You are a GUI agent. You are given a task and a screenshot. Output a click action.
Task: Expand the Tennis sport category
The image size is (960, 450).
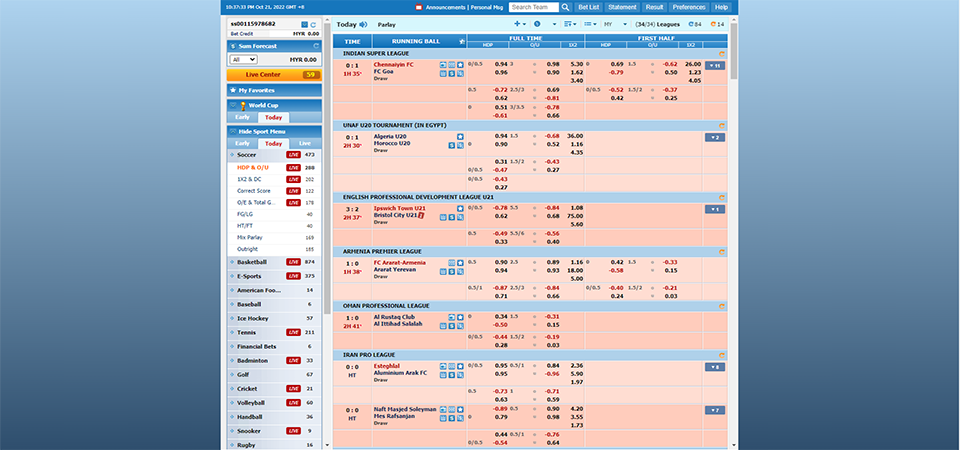(x=274, y=332)
